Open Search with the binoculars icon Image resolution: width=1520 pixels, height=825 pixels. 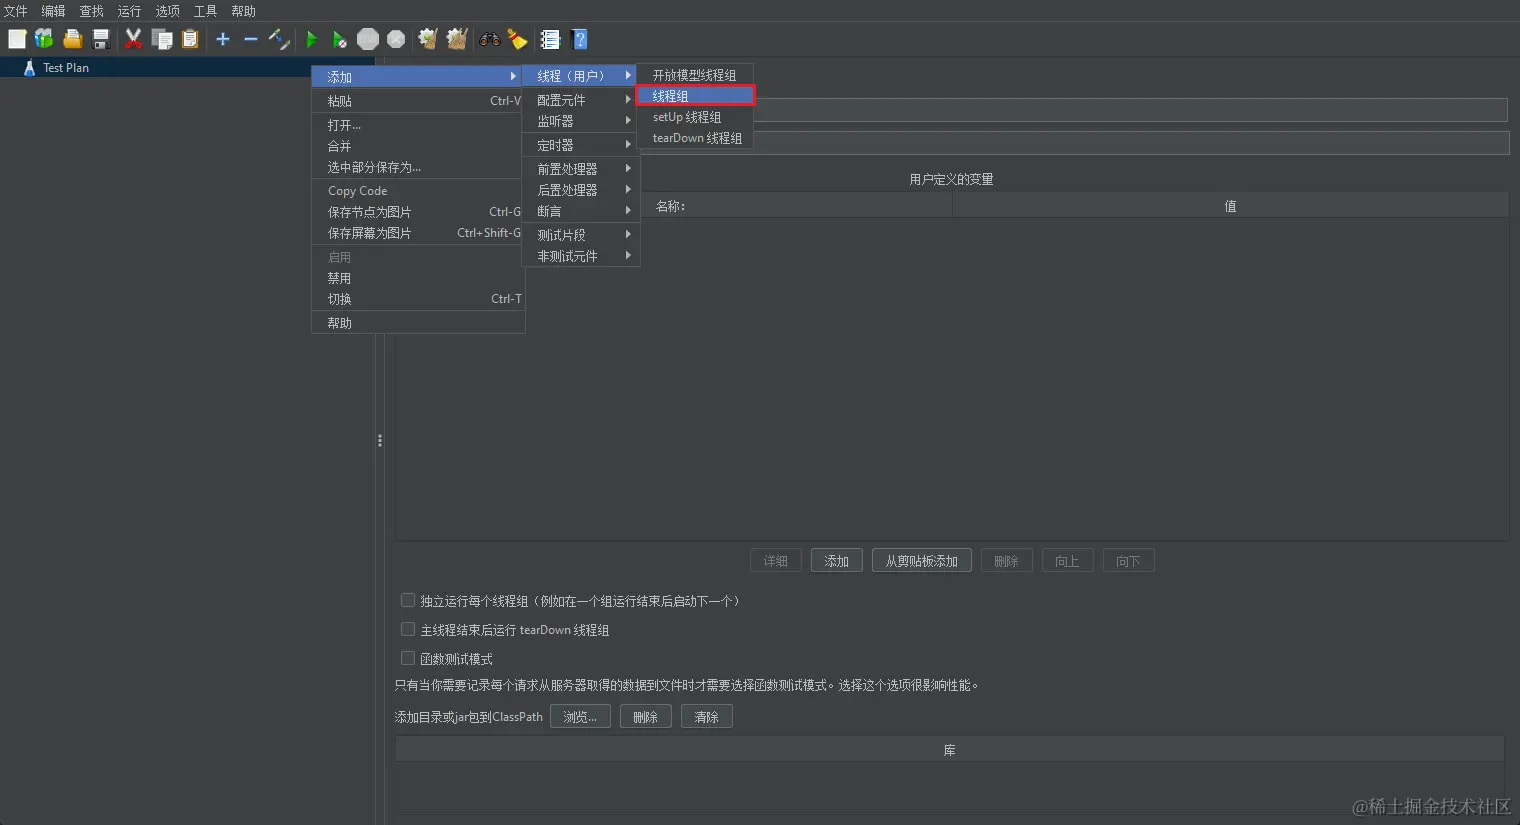[490, 39]
